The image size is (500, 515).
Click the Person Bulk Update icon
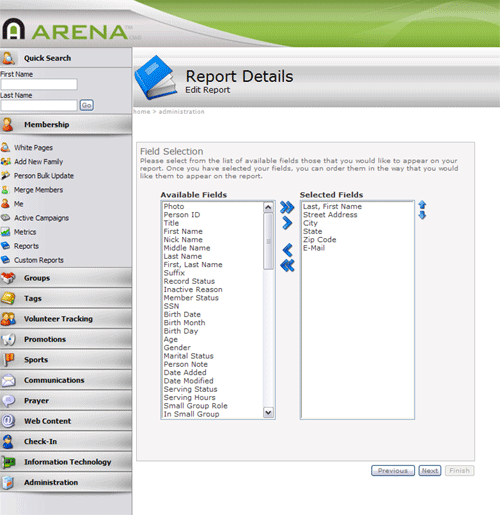point(5,175)
